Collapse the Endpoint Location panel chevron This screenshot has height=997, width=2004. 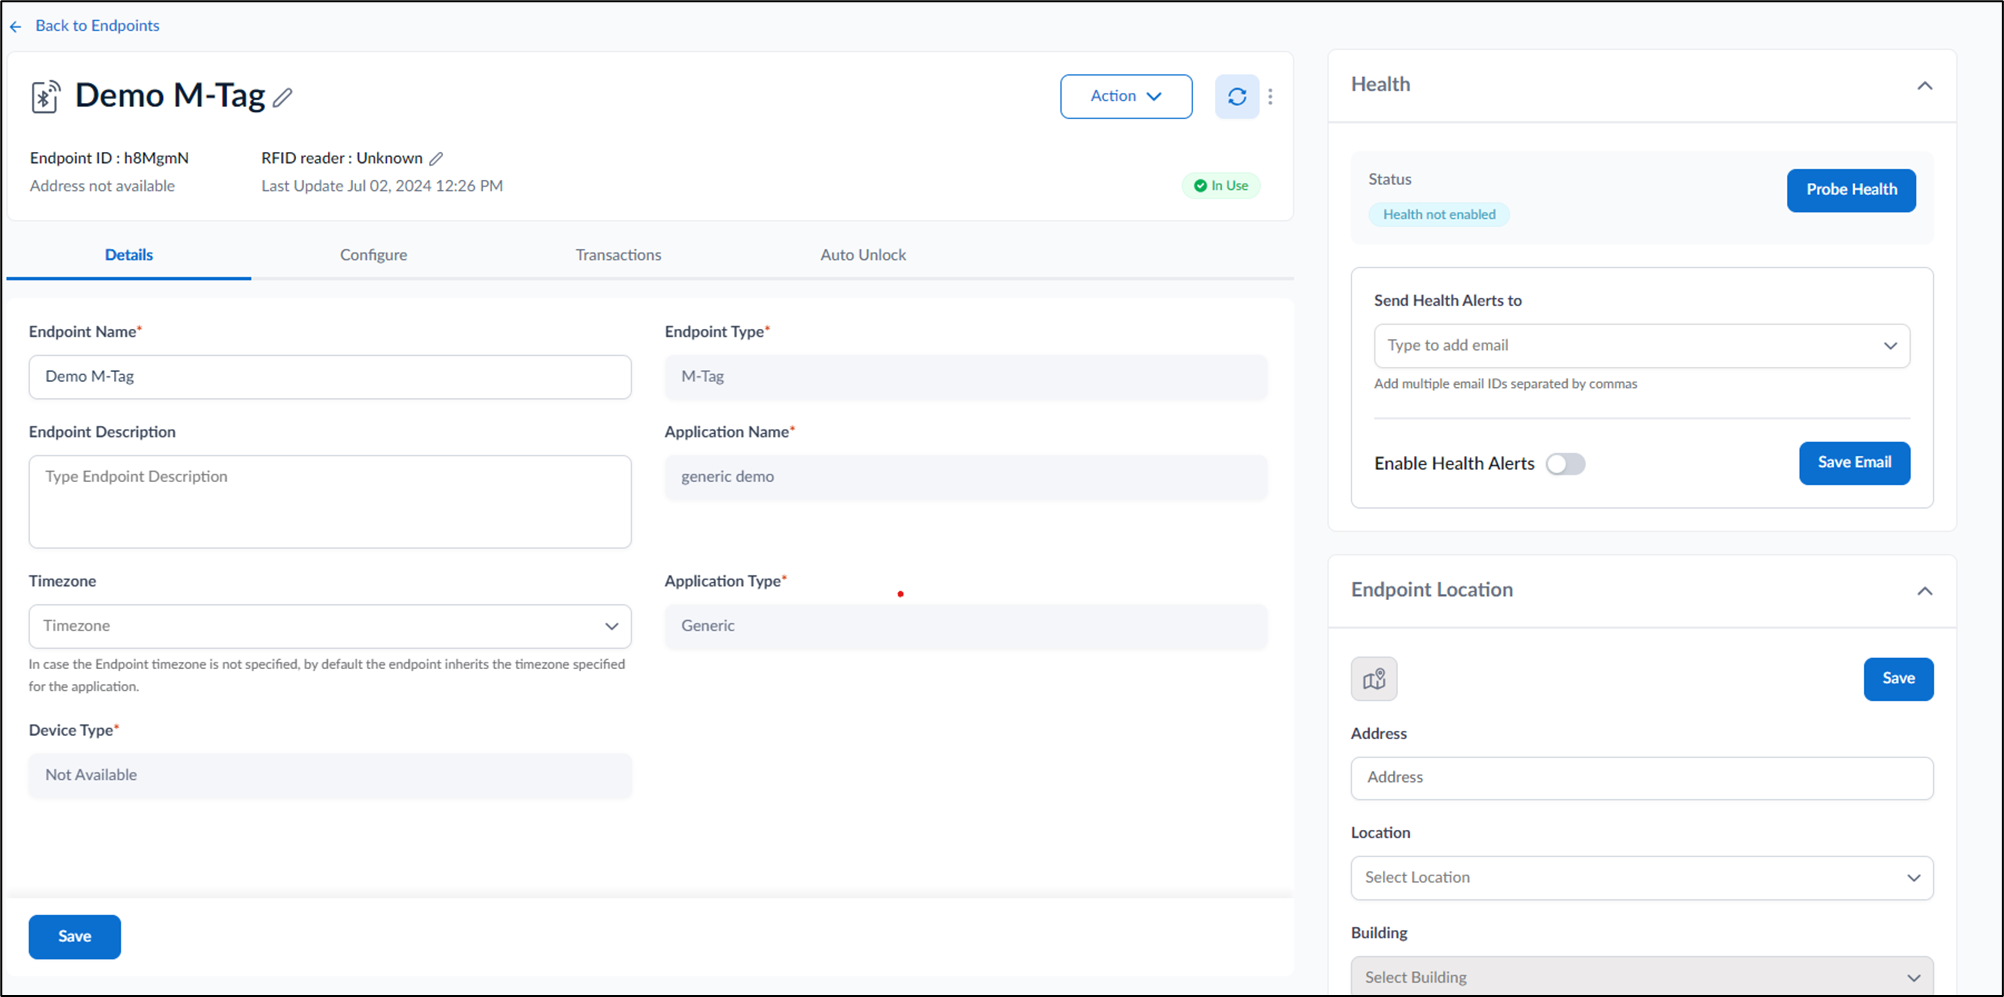(x=1924, y=591)
